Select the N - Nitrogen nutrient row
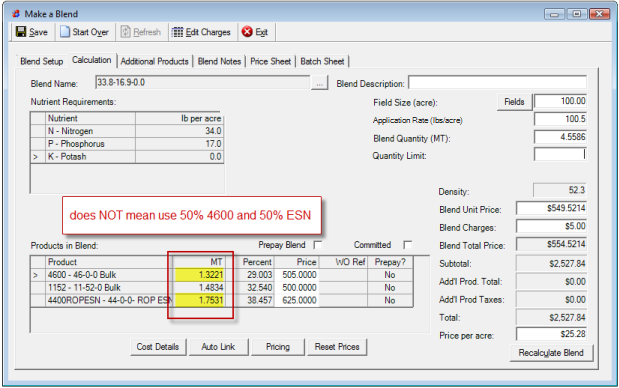This screenshot has width=619, height=388. [127, 131]
